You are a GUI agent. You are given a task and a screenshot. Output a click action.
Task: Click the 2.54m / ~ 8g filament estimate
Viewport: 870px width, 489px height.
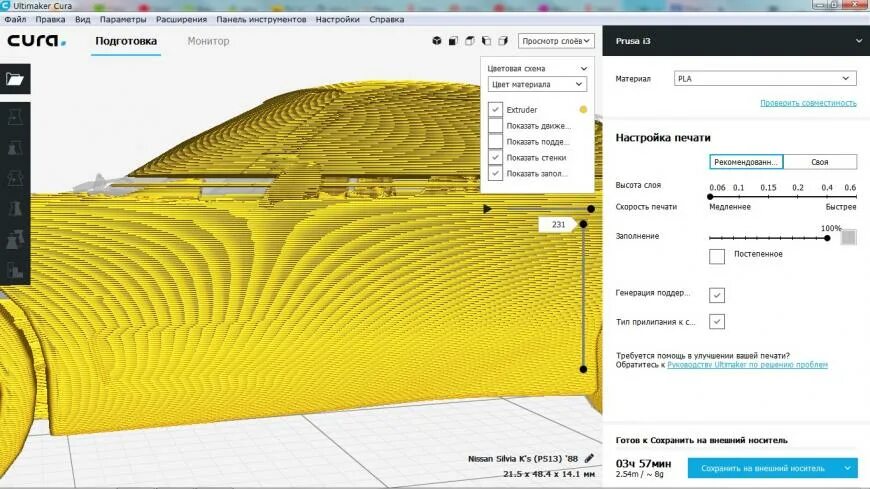point(639,475)
